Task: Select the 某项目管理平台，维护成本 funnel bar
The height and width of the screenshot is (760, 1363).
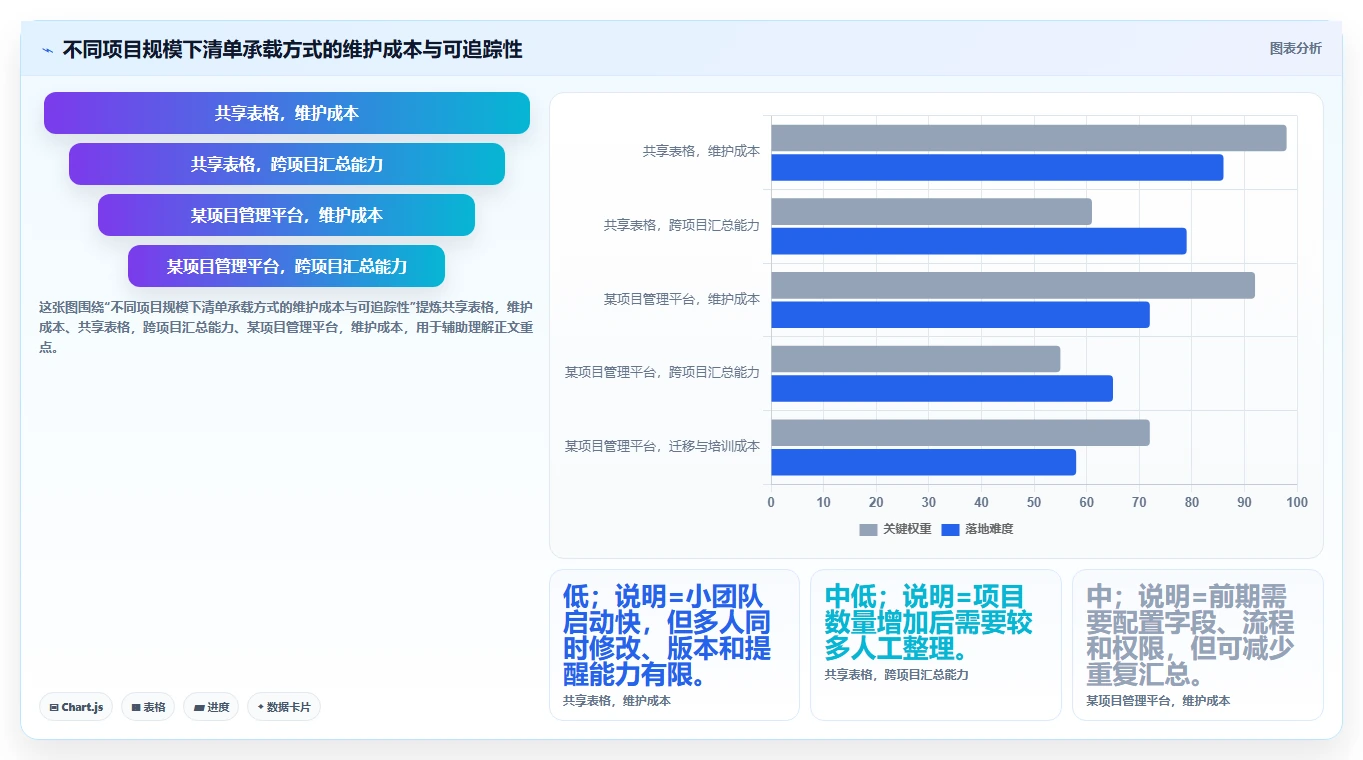Action: pyautogui.click(x=287, y=215)
